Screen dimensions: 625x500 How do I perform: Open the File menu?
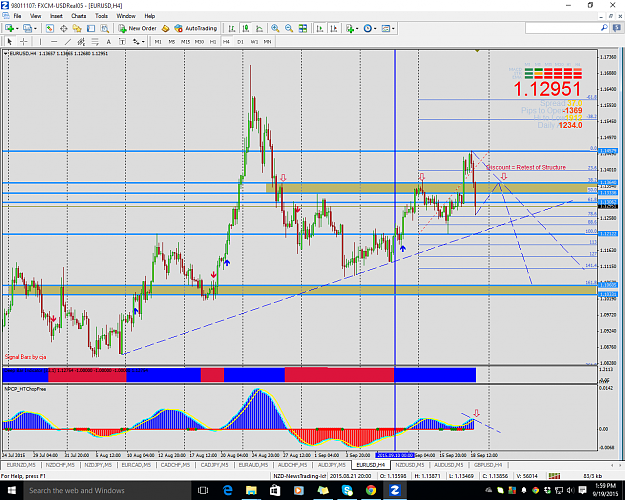coord(17,16)
